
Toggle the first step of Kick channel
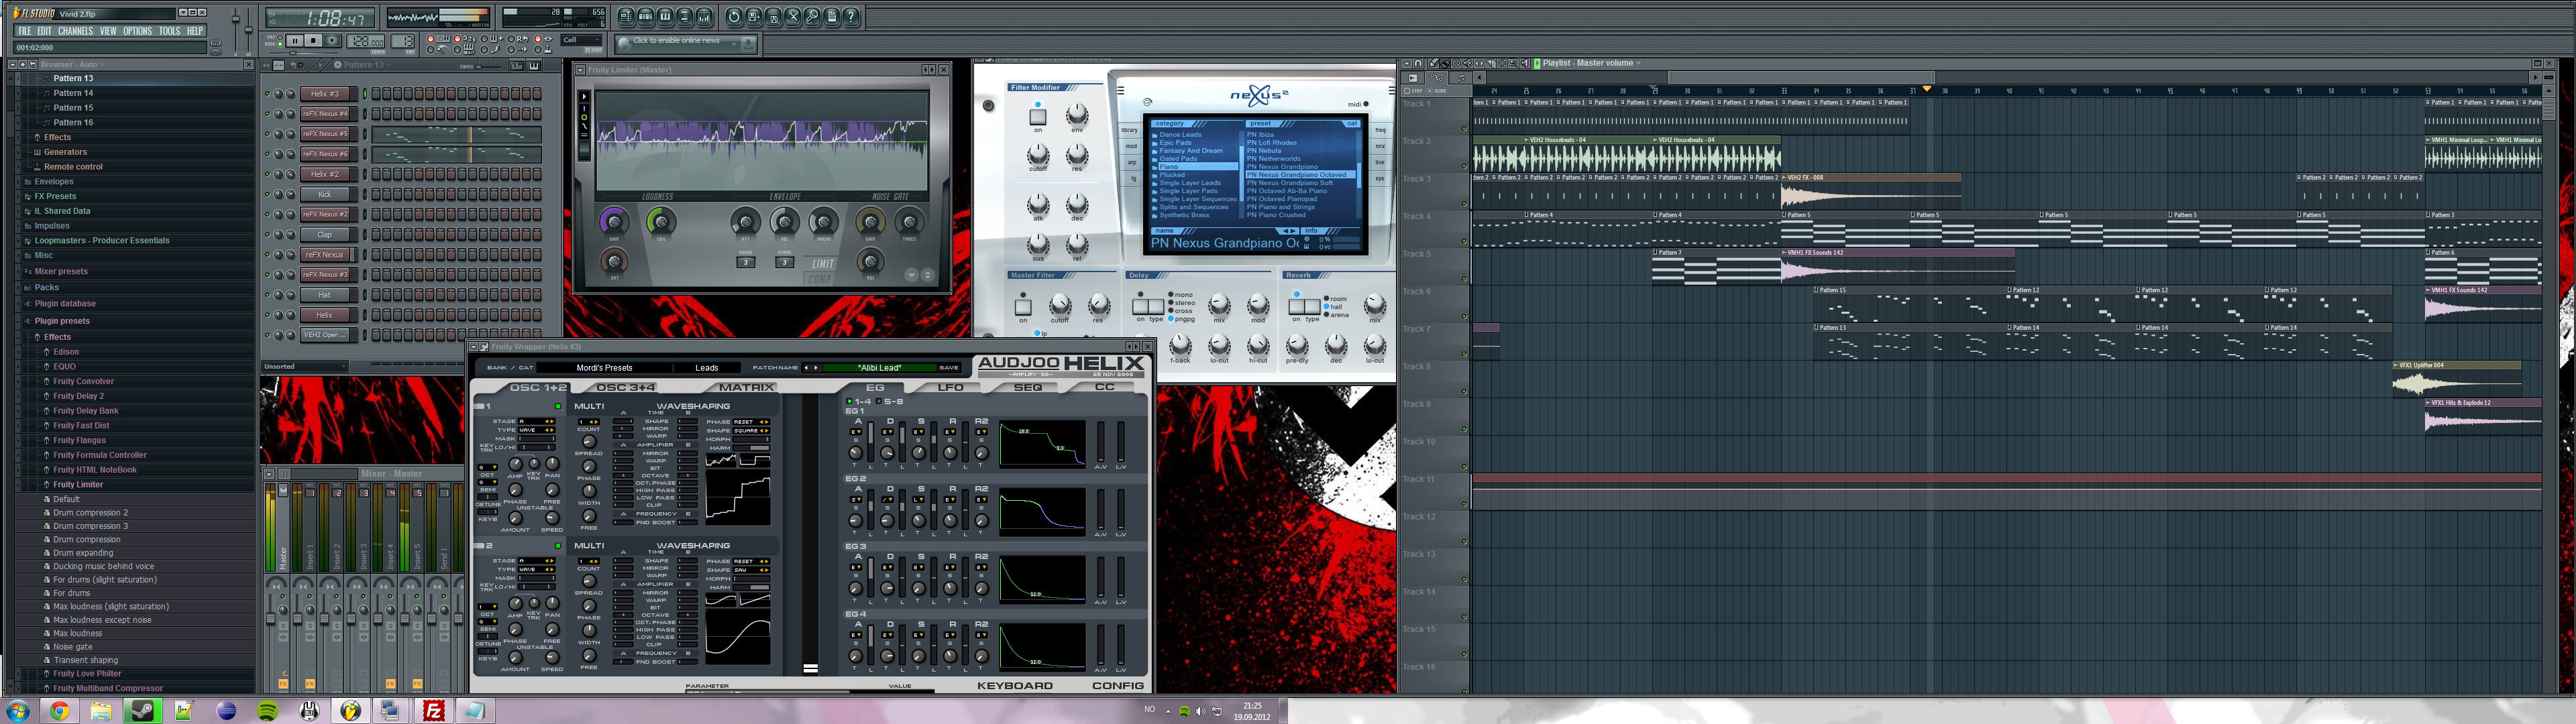tap(376, 194)
